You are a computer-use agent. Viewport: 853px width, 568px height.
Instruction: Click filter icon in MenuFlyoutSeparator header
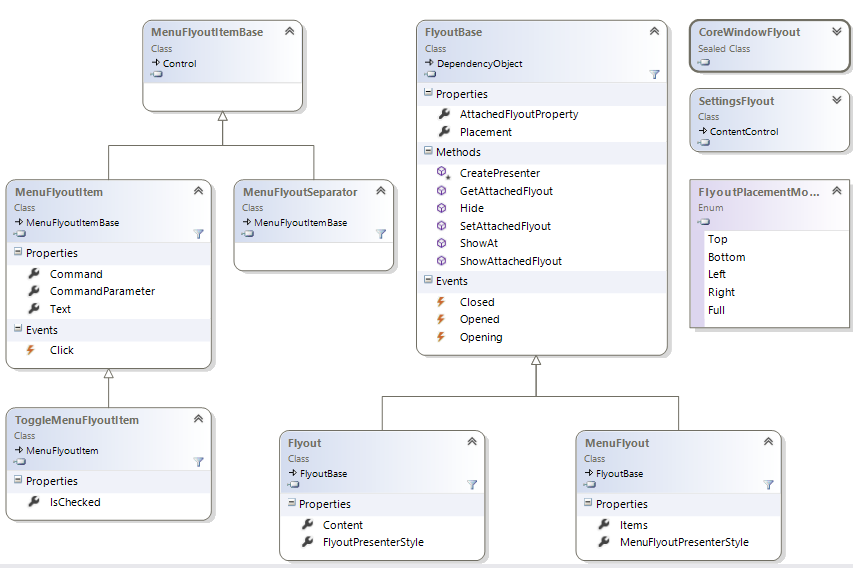(381, 234)
